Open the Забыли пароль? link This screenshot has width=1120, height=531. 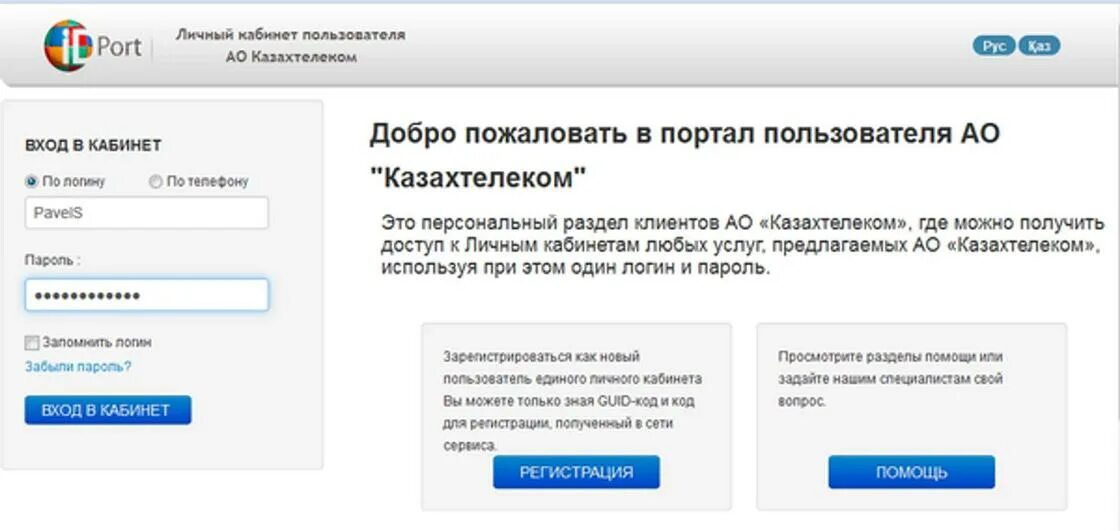point(78,367)
